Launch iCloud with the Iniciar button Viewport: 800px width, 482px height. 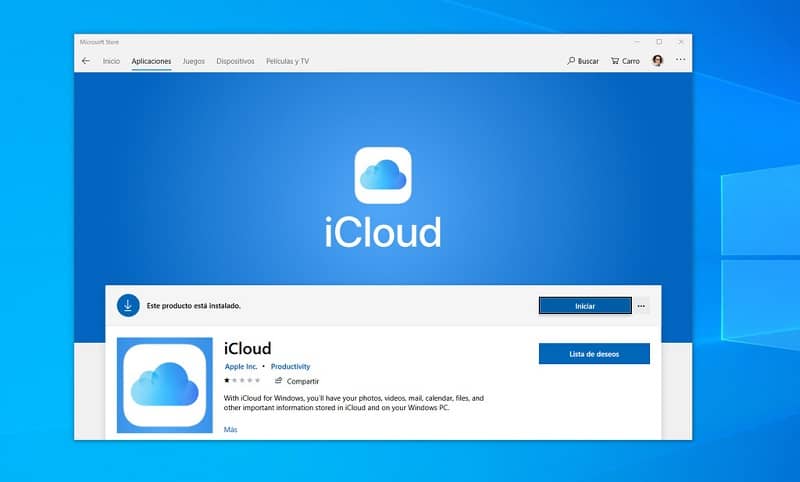[x=585, y=306]
